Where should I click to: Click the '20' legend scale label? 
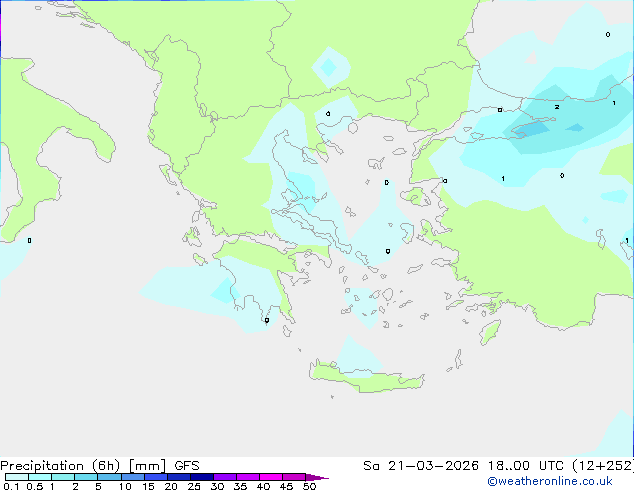tap(171, 486)
